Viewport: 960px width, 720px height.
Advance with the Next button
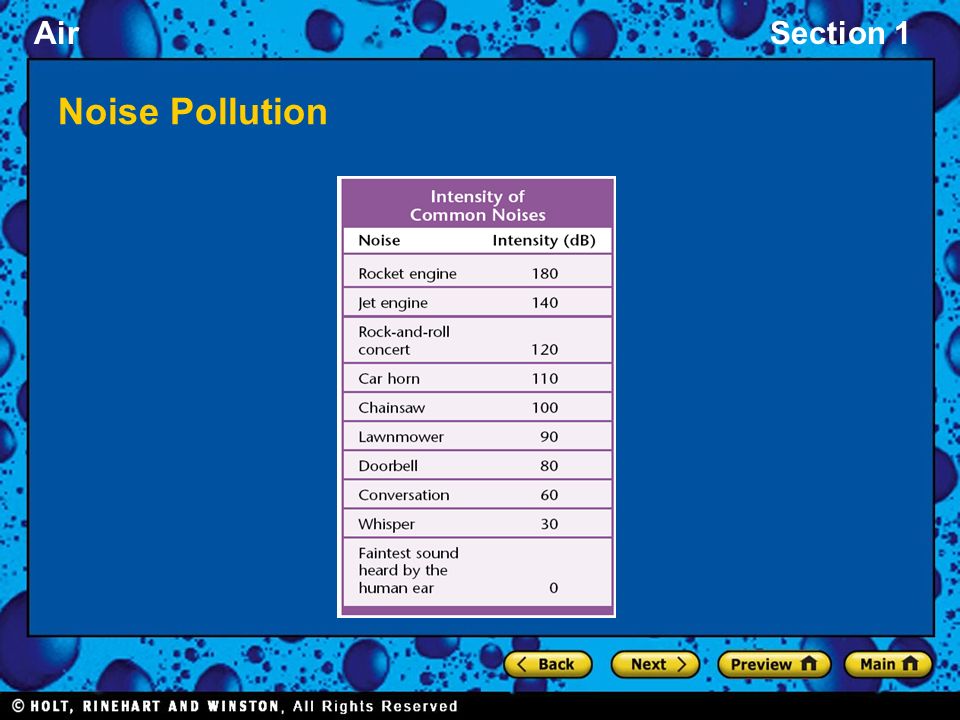click(x=655, y=664)
